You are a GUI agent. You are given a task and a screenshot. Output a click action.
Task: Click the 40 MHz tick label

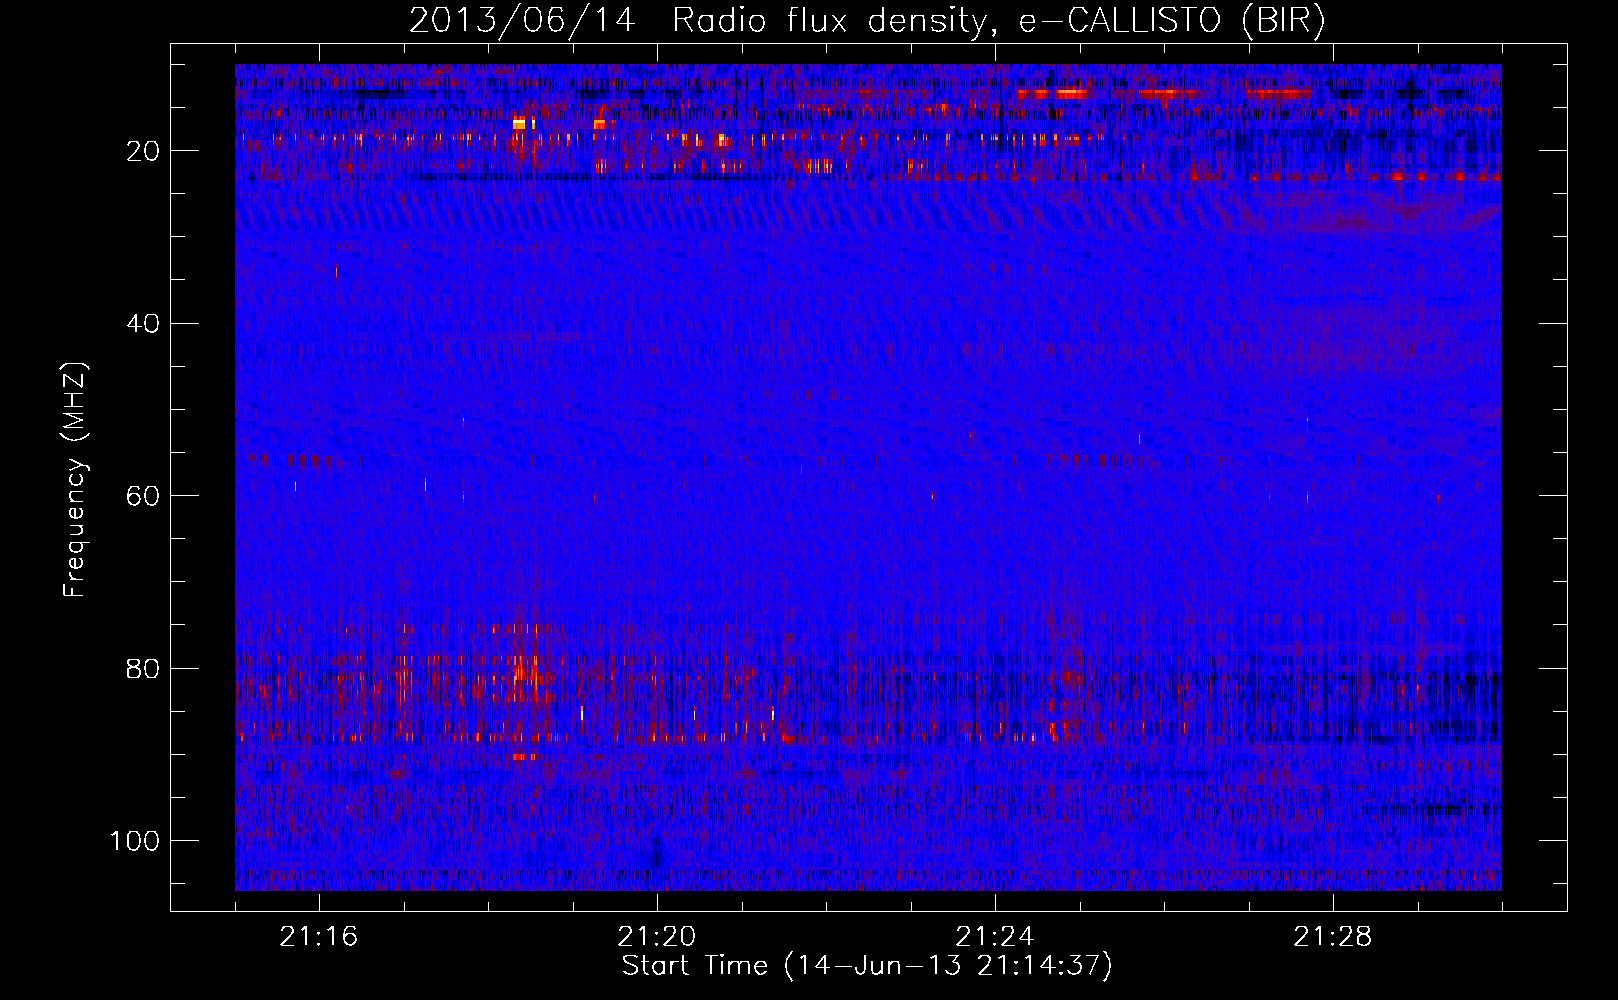(x=144, y=323)
